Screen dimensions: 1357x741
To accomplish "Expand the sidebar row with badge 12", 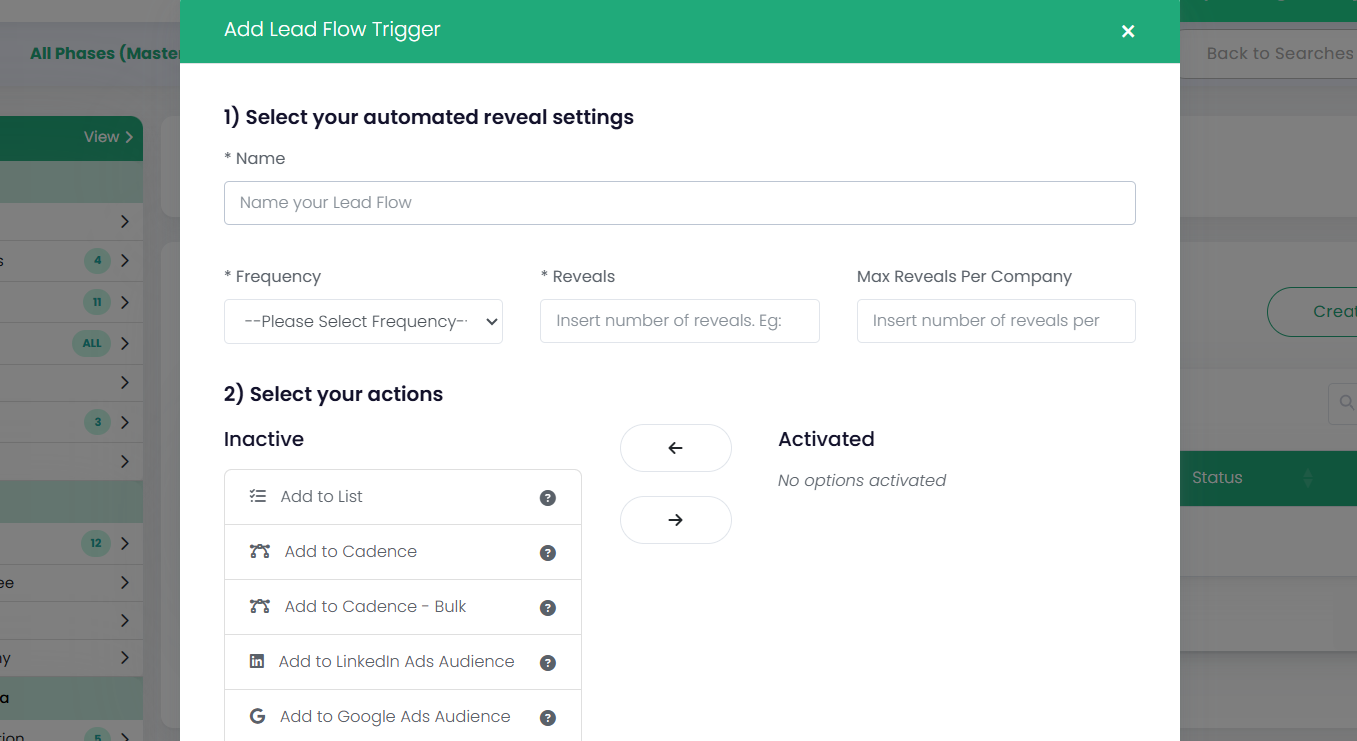I will [x=124, y=544].
